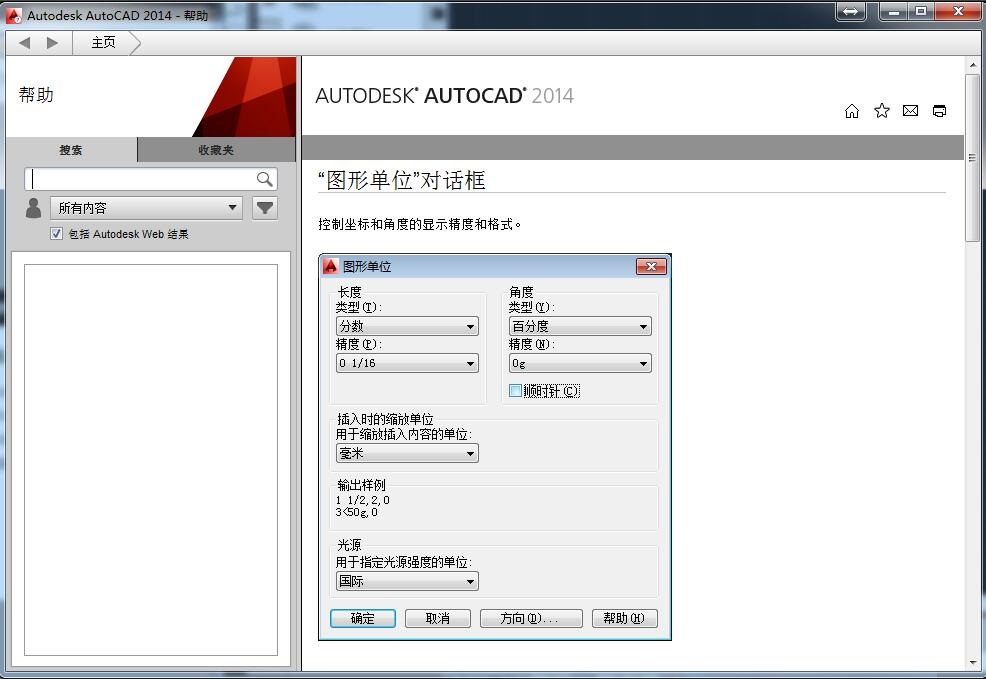
Task: Toggle the 顺时针 checkbox
Action: [x=515, y=390]
